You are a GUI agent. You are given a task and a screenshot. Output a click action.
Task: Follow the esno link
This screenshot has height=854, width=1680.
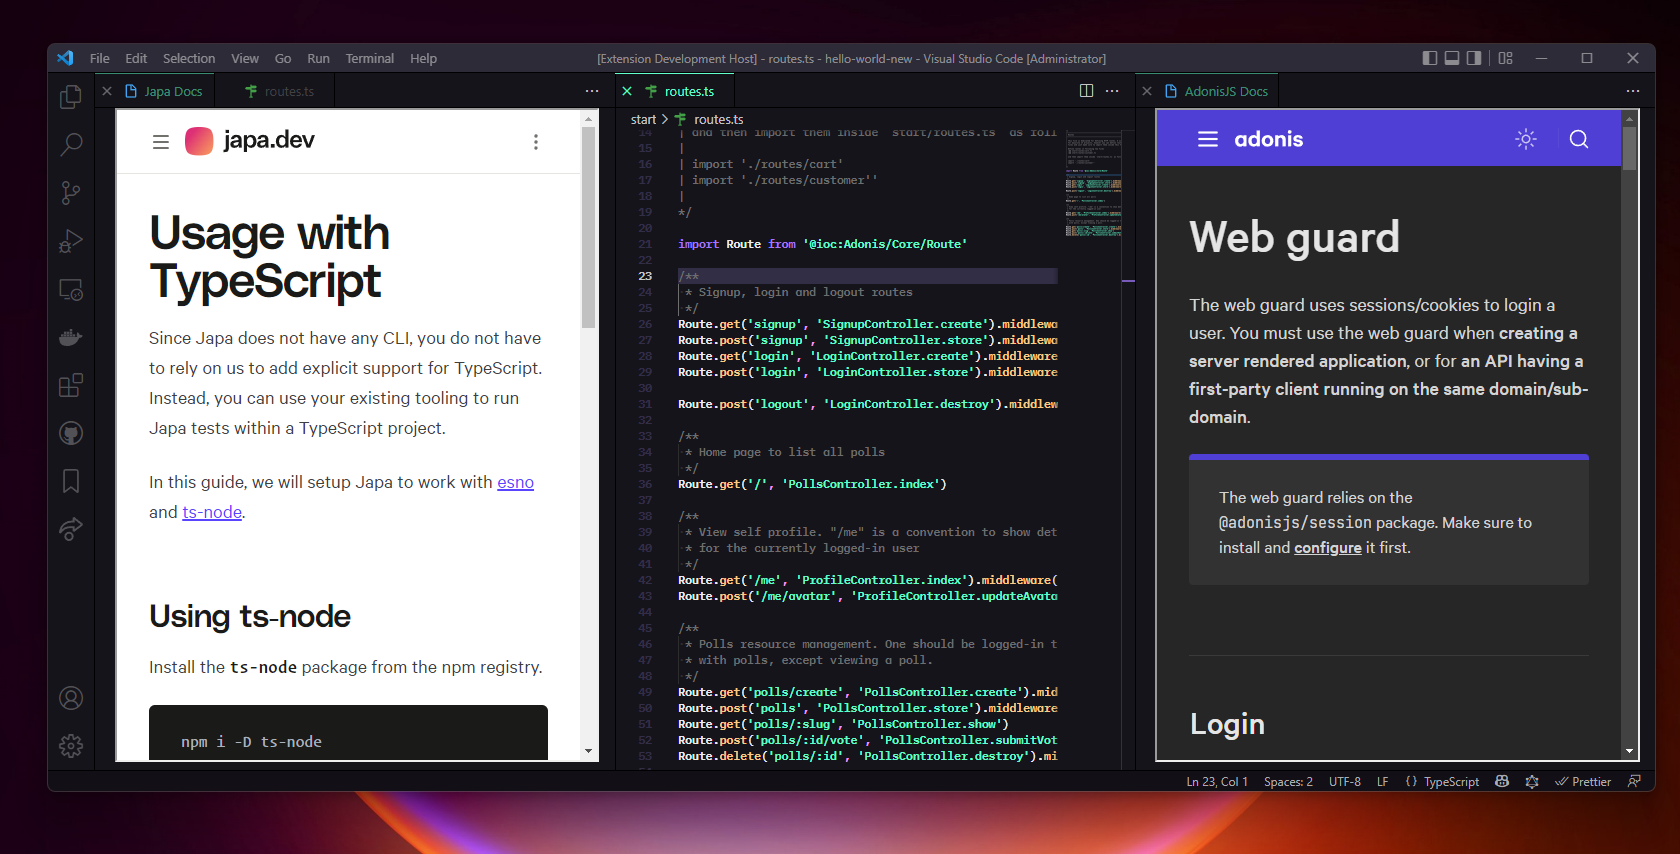pyautogui.click(x=516, y=482)
